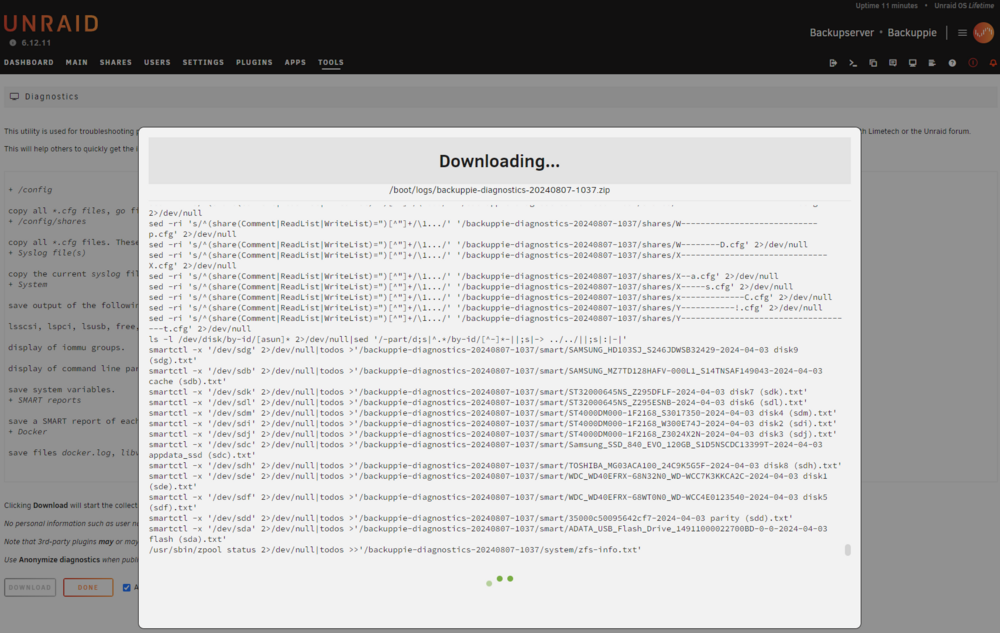
Task: Toggle the Anonymize diagnostics checkbox
Action: (126, 587)
